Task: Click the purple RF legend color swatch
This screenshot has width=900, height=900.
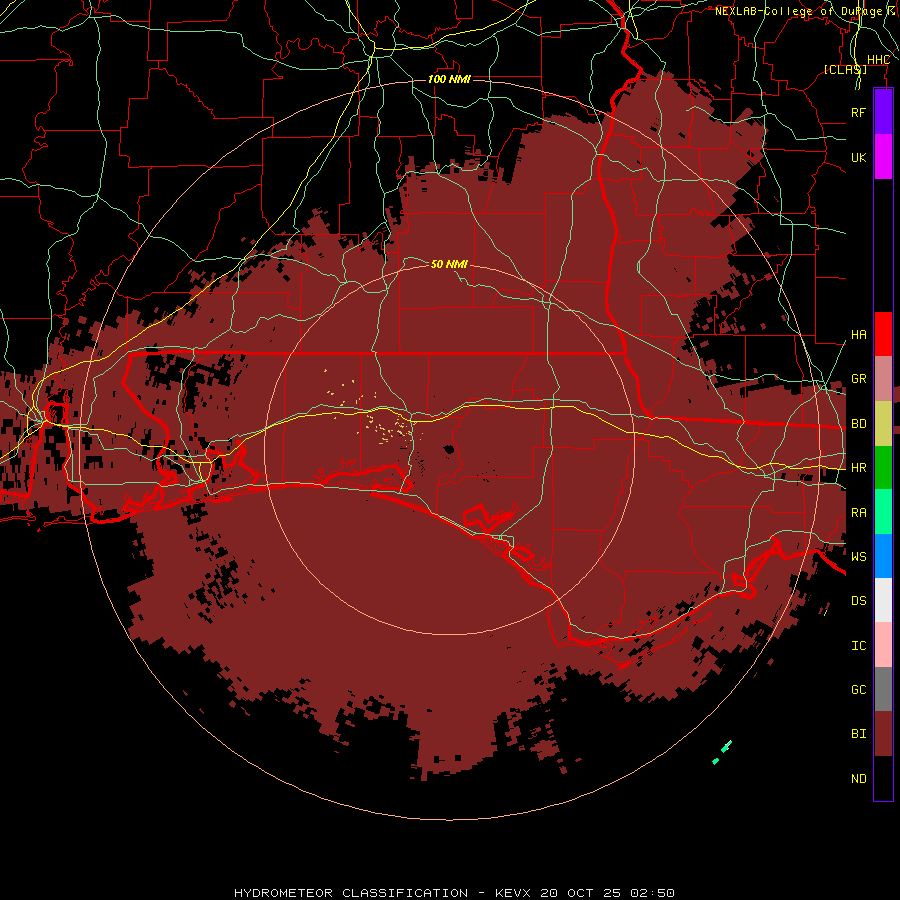Action: pos(883,112)
